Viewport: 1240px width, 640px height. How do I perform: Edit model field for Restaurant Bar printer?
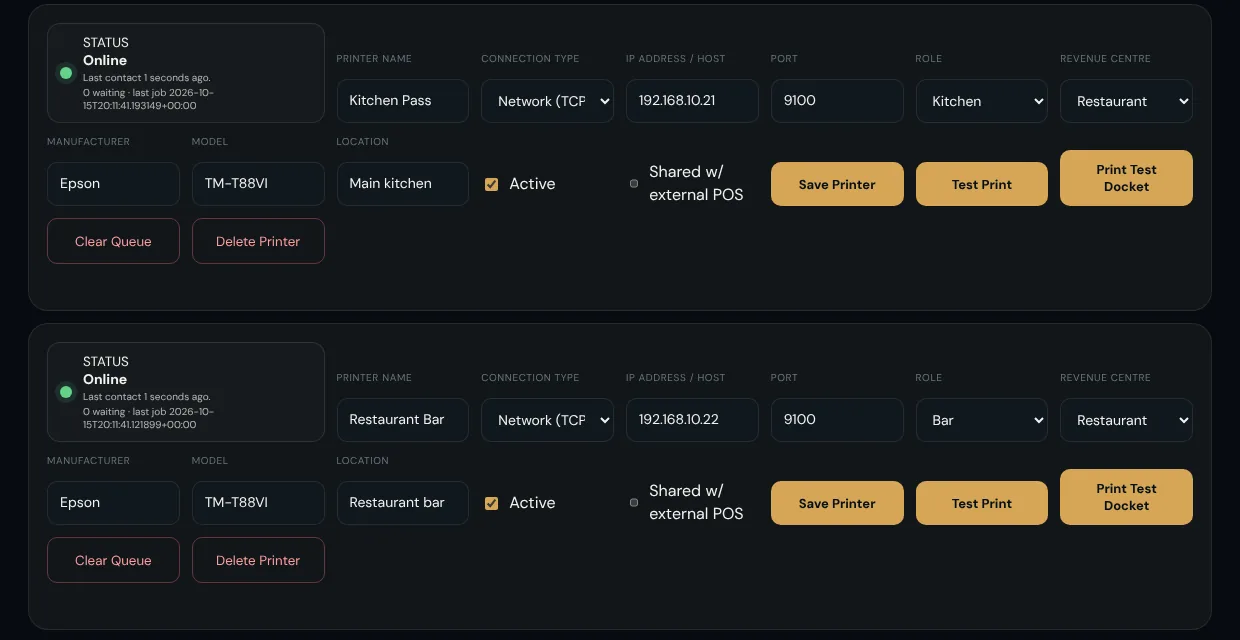point(258,503)
